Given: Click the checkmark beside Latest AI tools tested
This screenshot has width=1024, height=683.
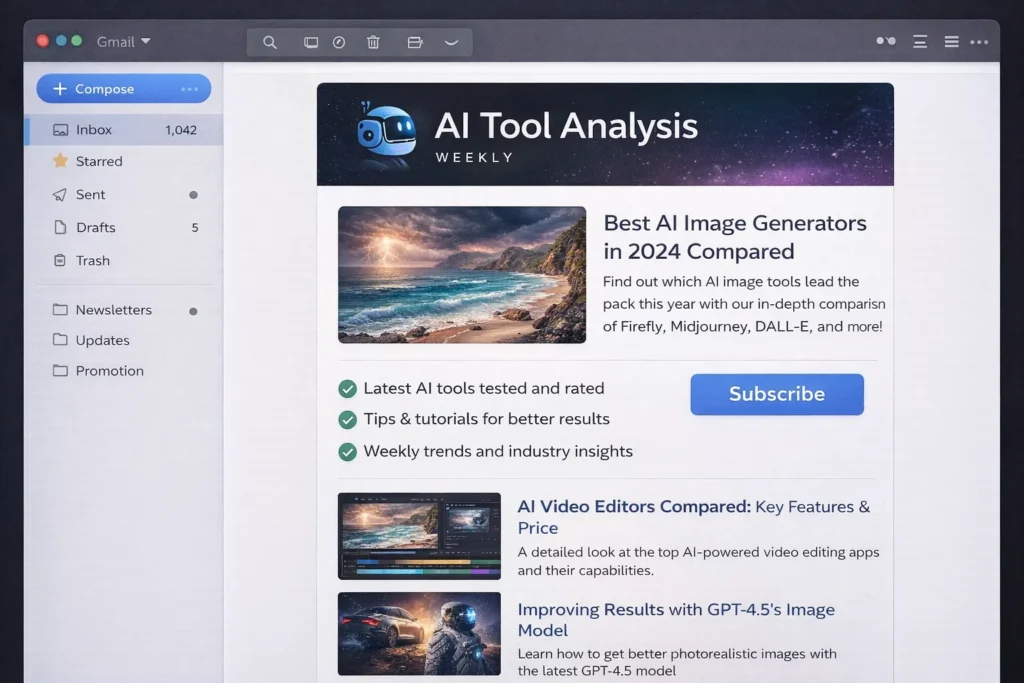Looking at the screenshot, I should tap(347, 388).
